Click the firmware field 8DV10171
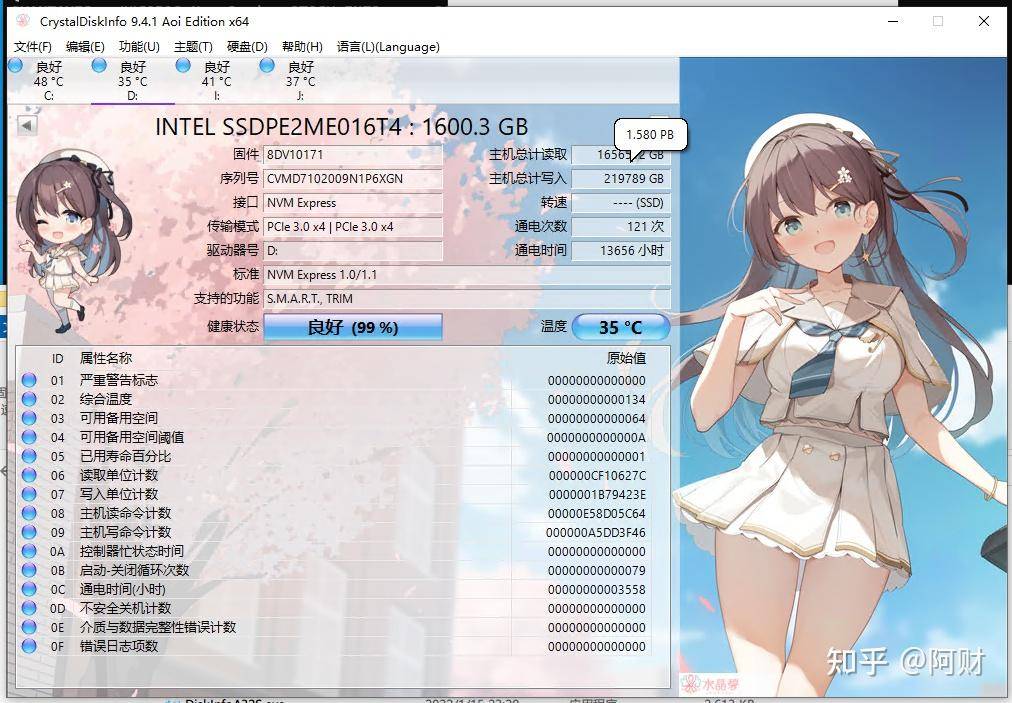1012x703 pixels. [x=353, y=155]
